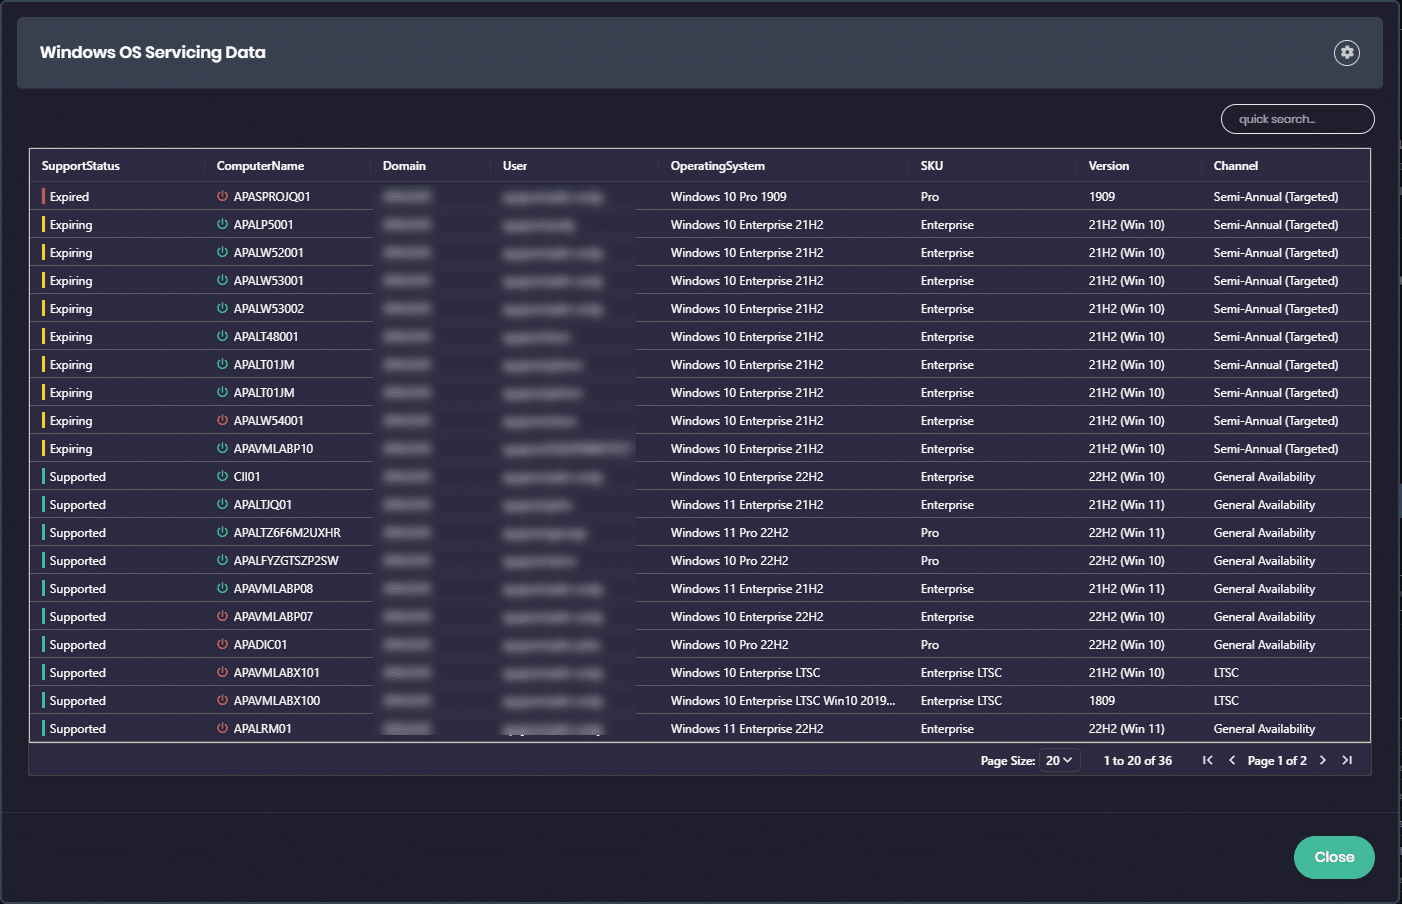Image resolution: width=1402 pixels, height=904 pixels.
Task: Sort table by the Version column header
Action: click(x=1108, y=166)
